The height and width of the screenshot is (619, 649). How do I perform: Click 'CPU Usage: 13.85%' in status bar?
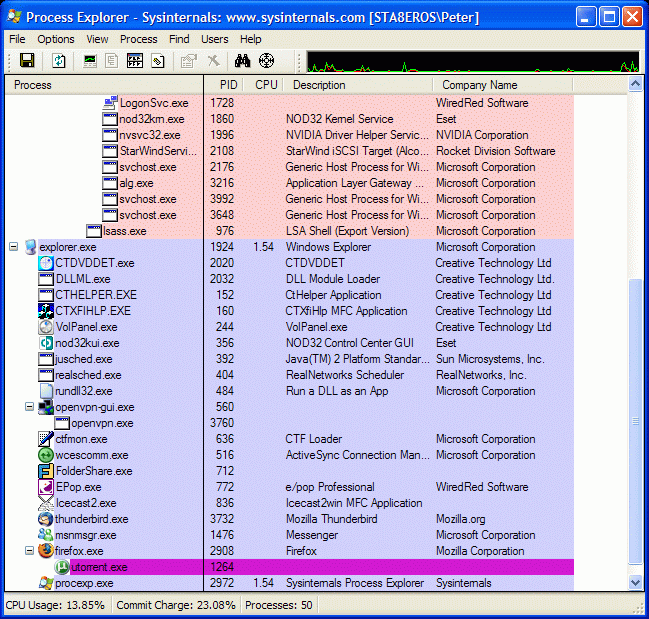tap(55, 605)
